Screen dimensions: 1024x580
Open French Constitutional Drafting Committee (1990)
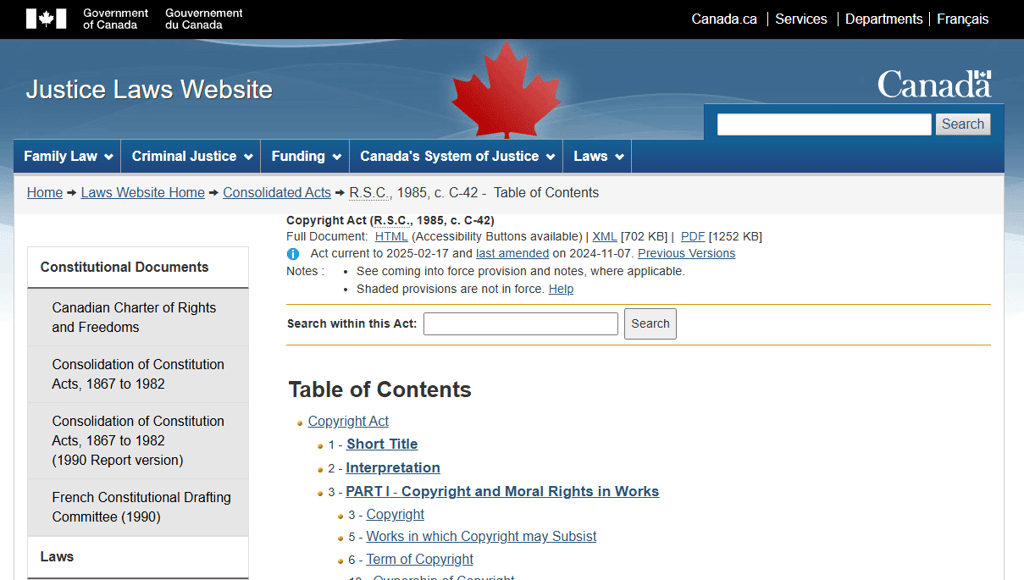[138, 508]
